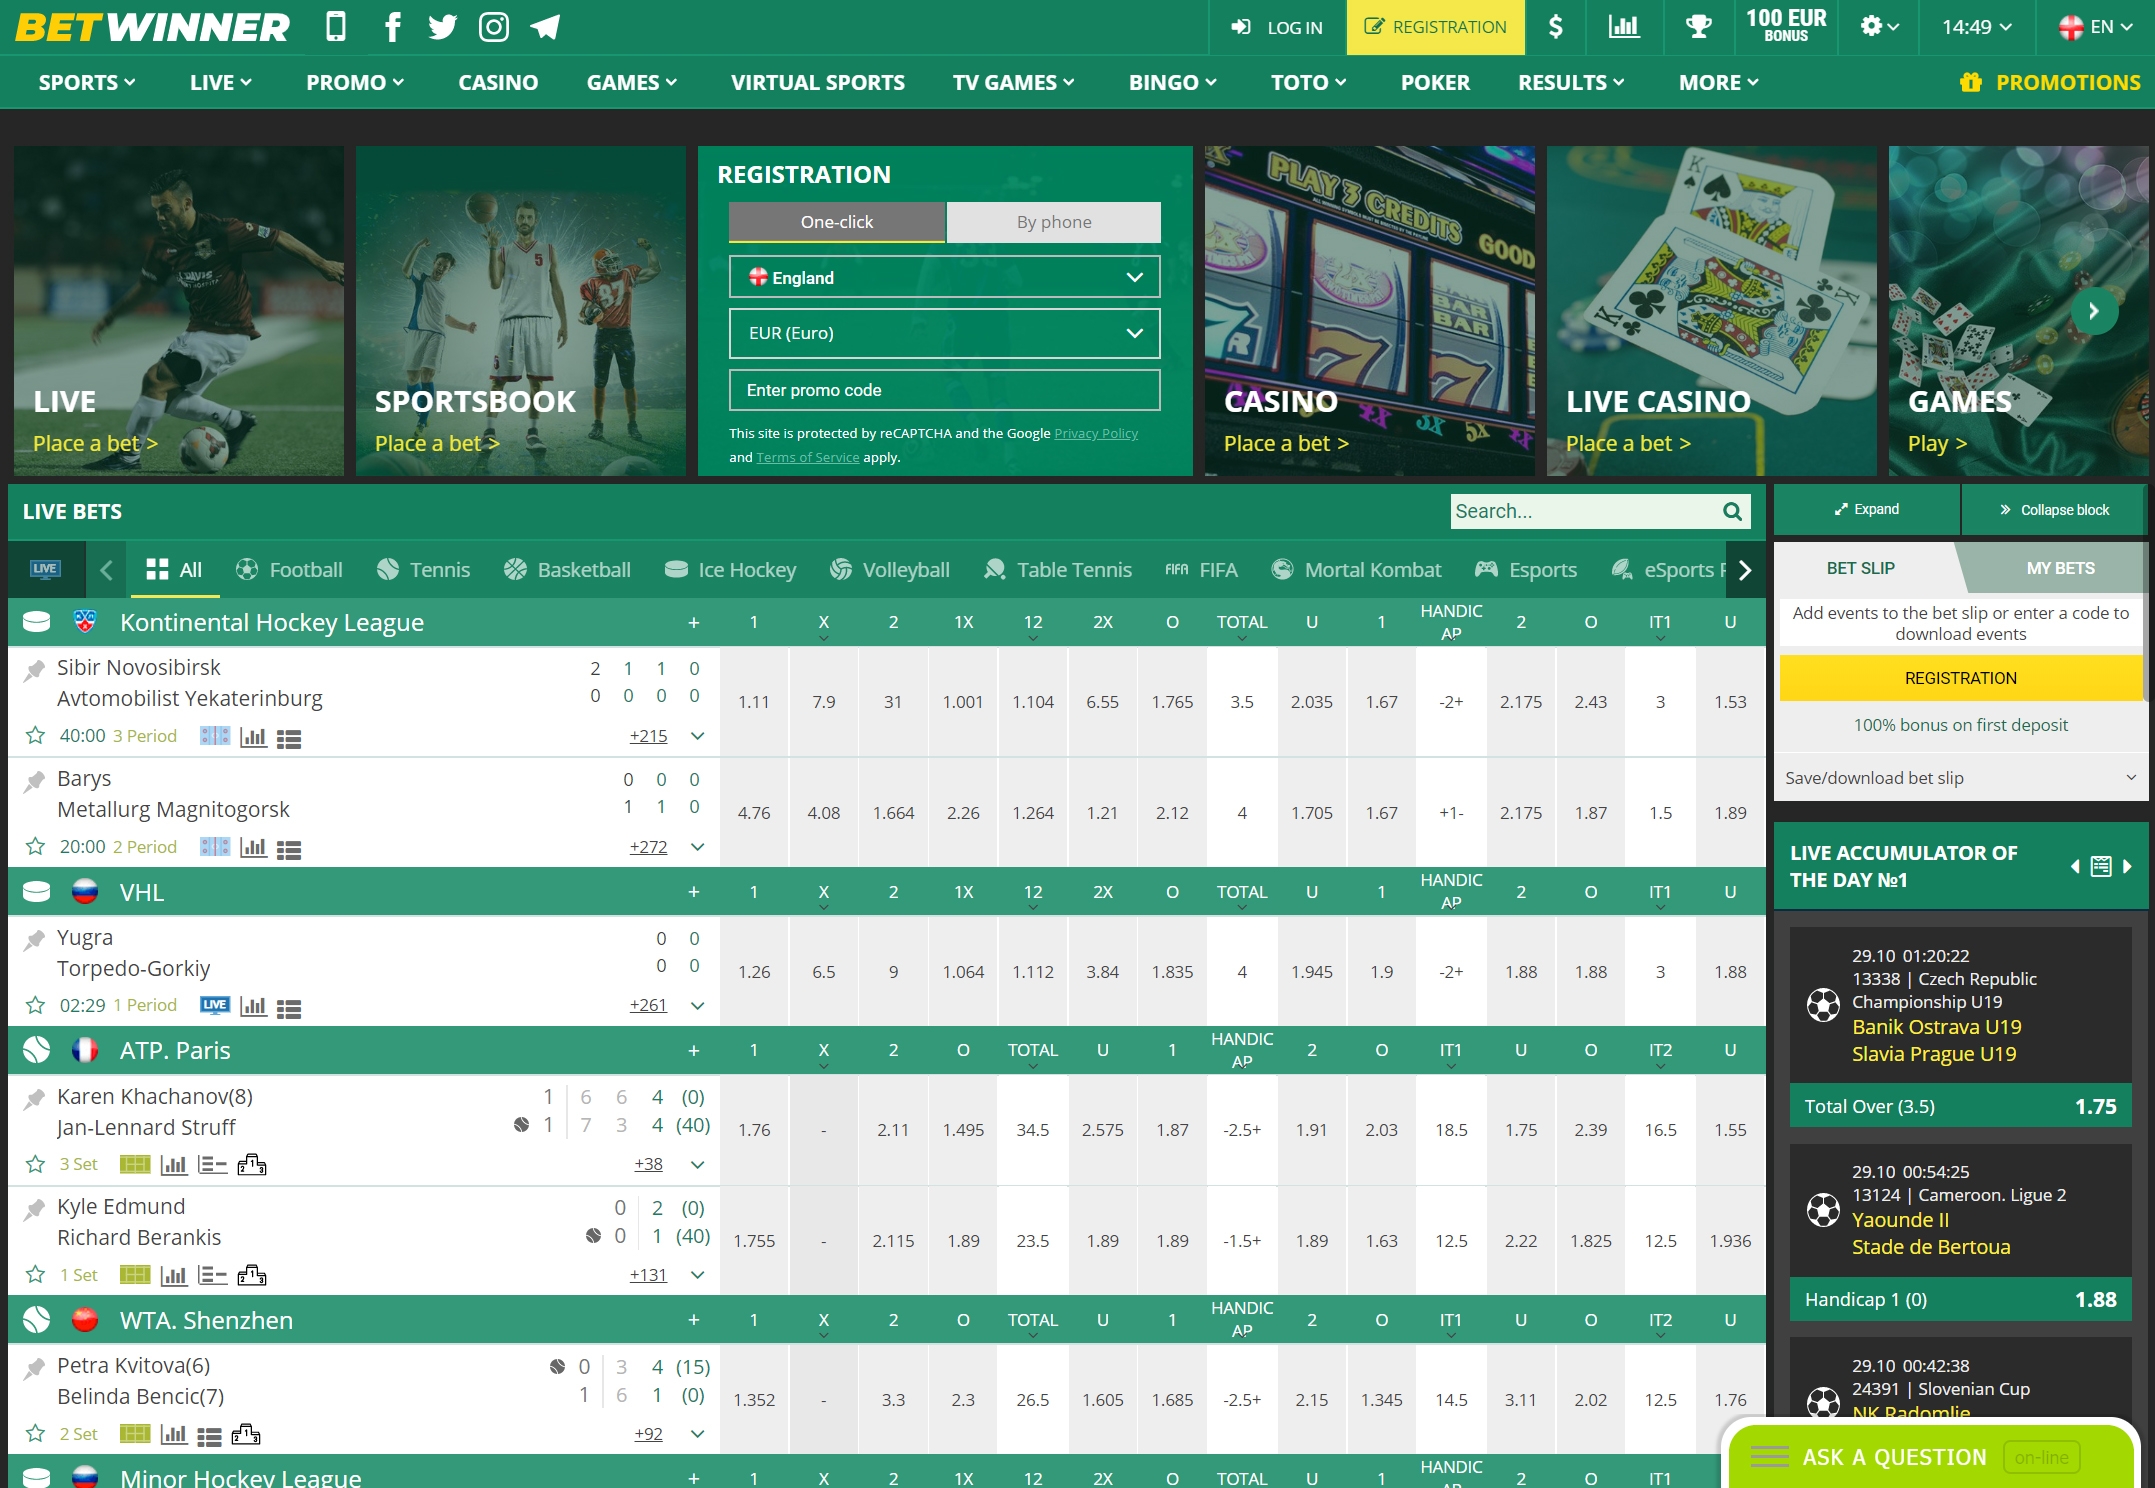Click the statistics bar-chart icon in header

click(x=1625, y=27)
